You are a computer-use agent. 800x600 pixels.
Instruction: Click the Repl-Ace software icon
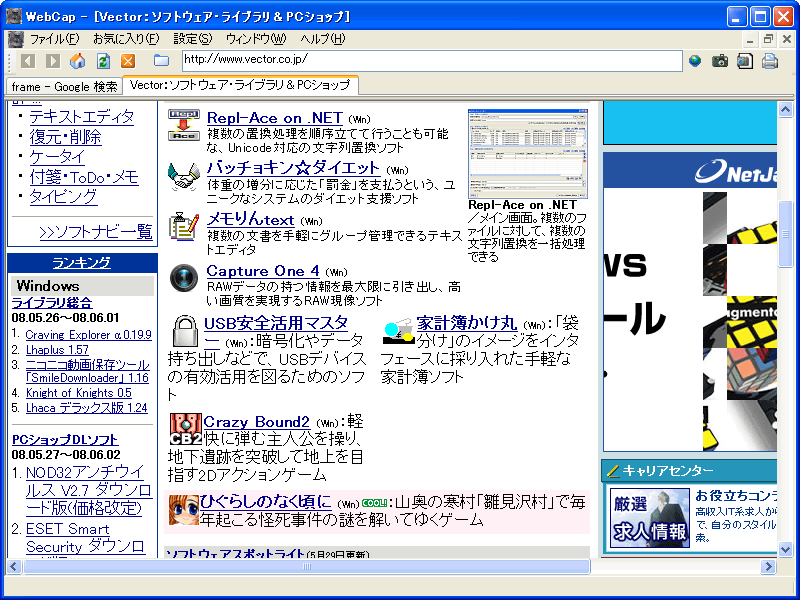click(184, 125)
